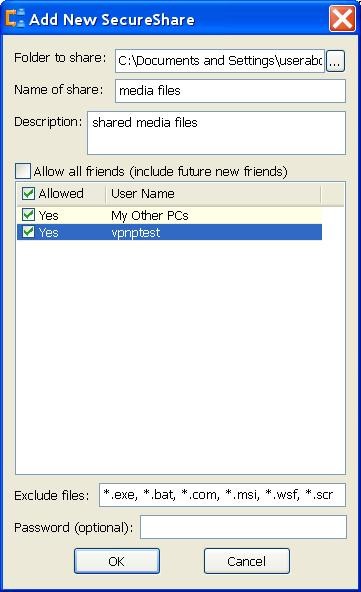
Task: Close the Add New SecureShare dialog
Action: tap(342, 18)
